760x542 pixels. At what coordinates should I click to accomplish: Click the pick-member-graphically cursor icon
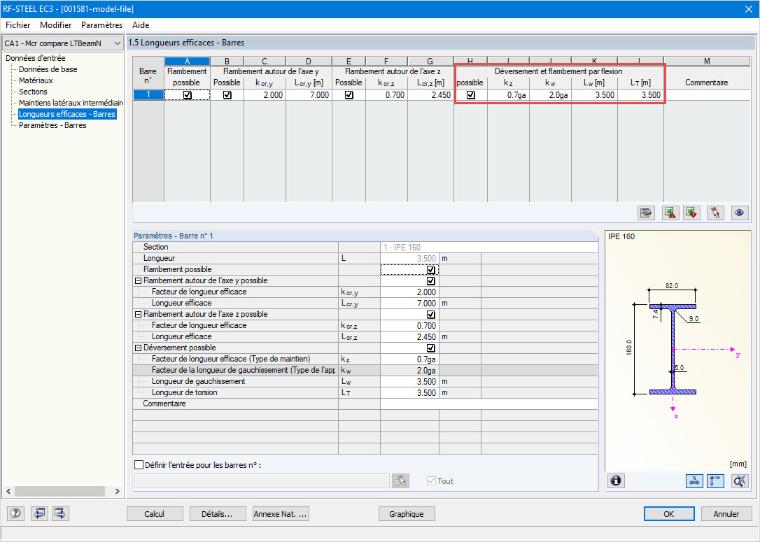pos(715,213)
